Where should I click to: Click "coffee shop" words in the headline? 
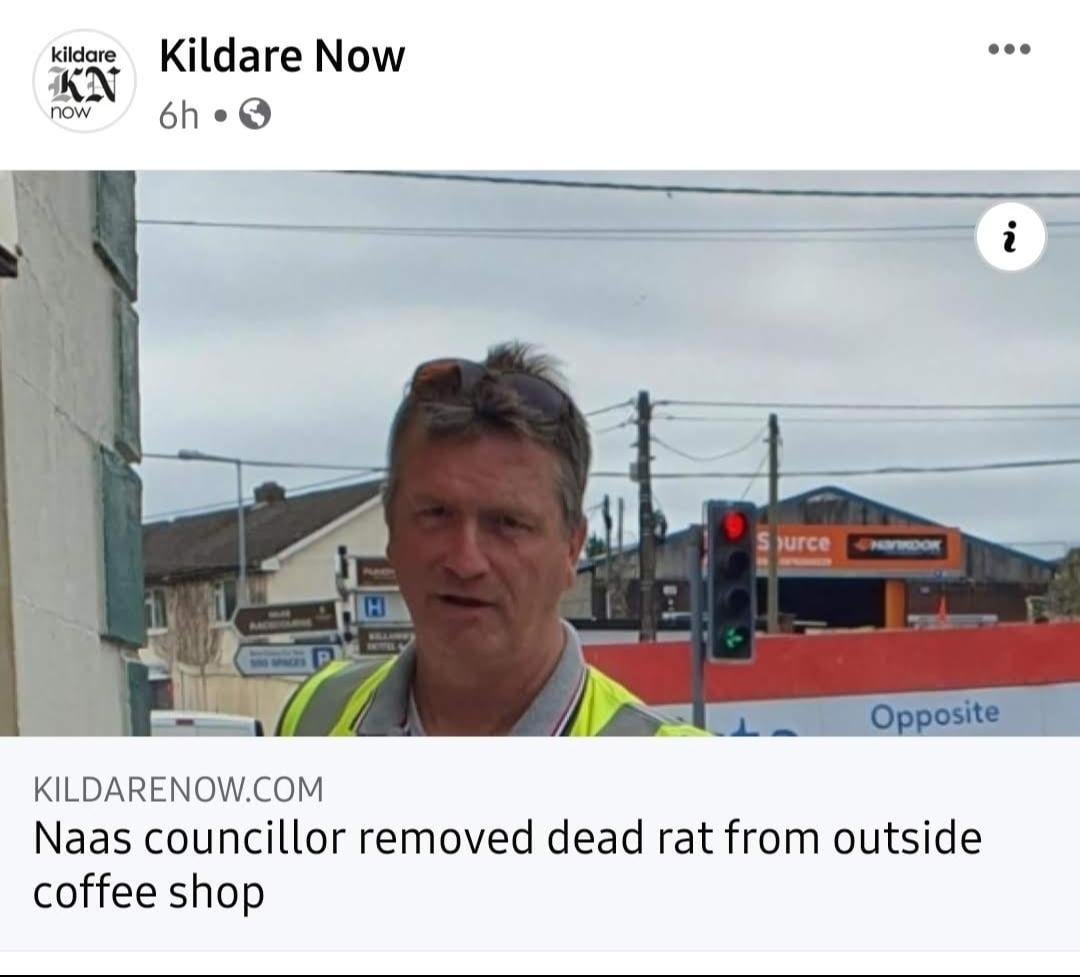(149, 892)
